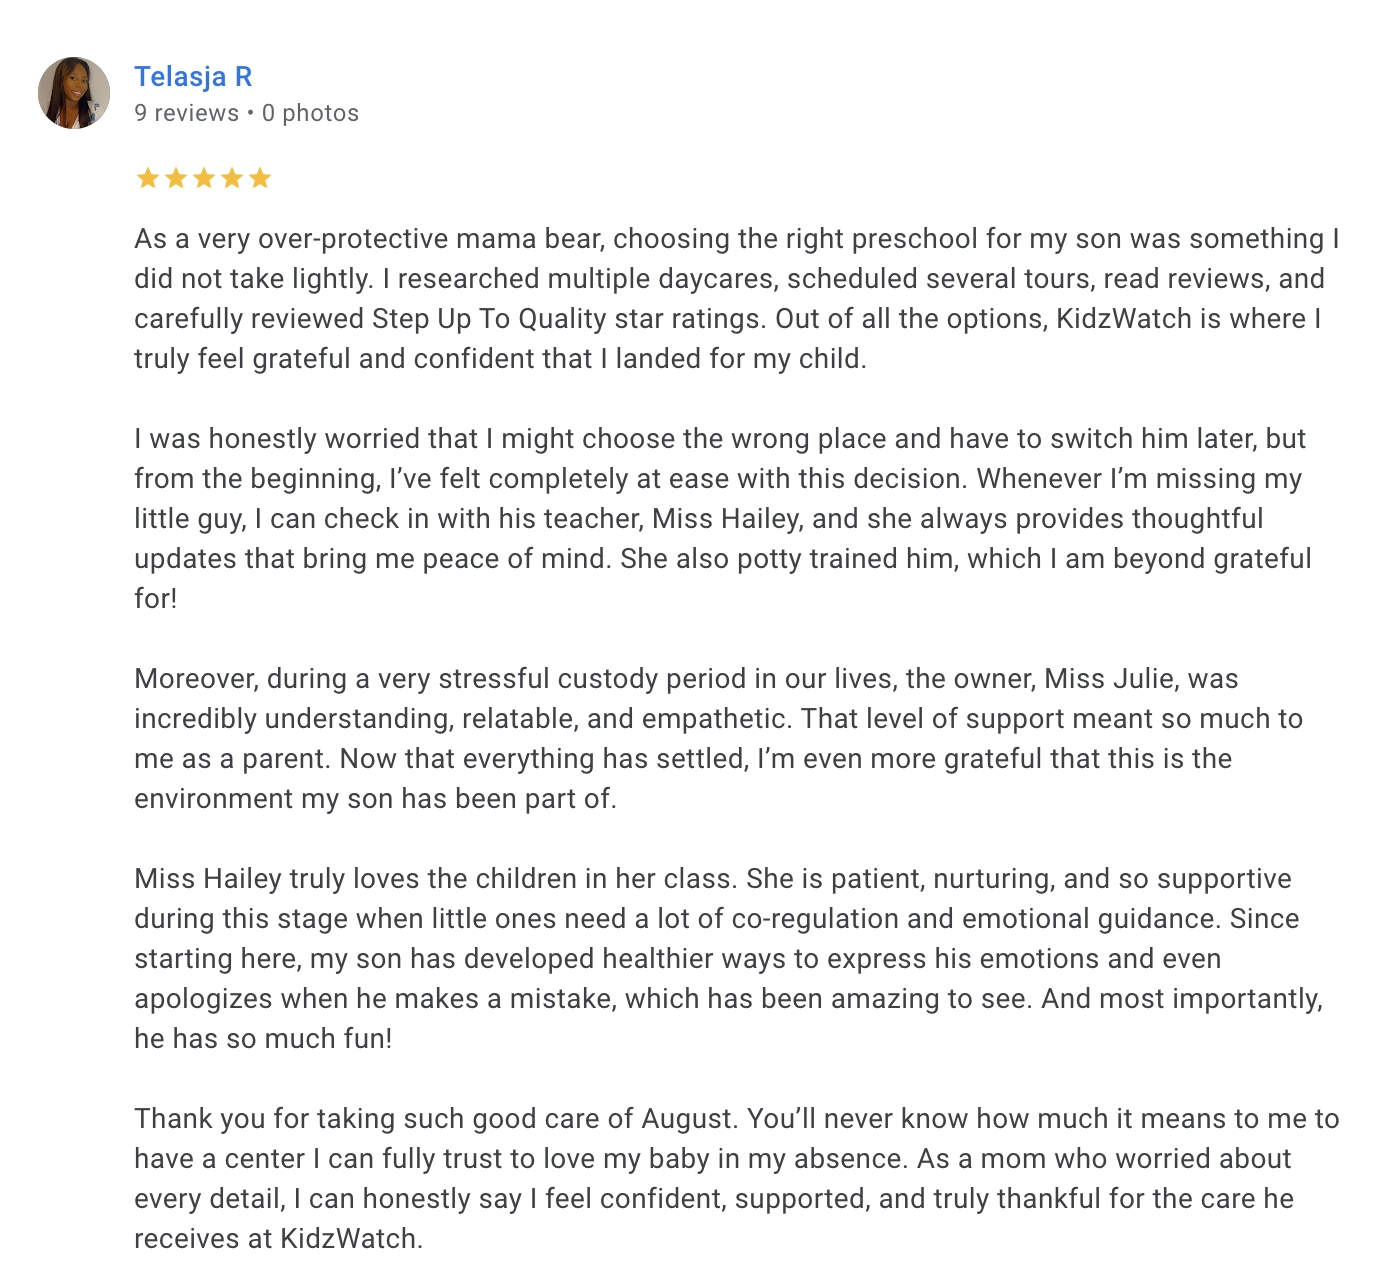Click "he has so much fun!" line

click(263, 1039)
